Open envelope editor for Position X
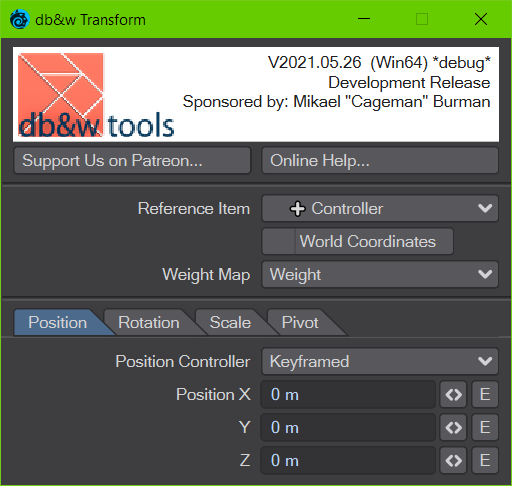The width and height of the screenshot is (512, 486). click(x=485, y=395)
